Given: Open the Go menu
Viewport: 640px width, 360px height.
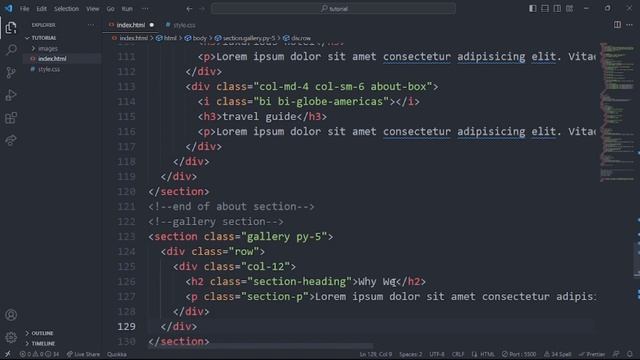Looking at the screenshot, I should pos(110,9).
